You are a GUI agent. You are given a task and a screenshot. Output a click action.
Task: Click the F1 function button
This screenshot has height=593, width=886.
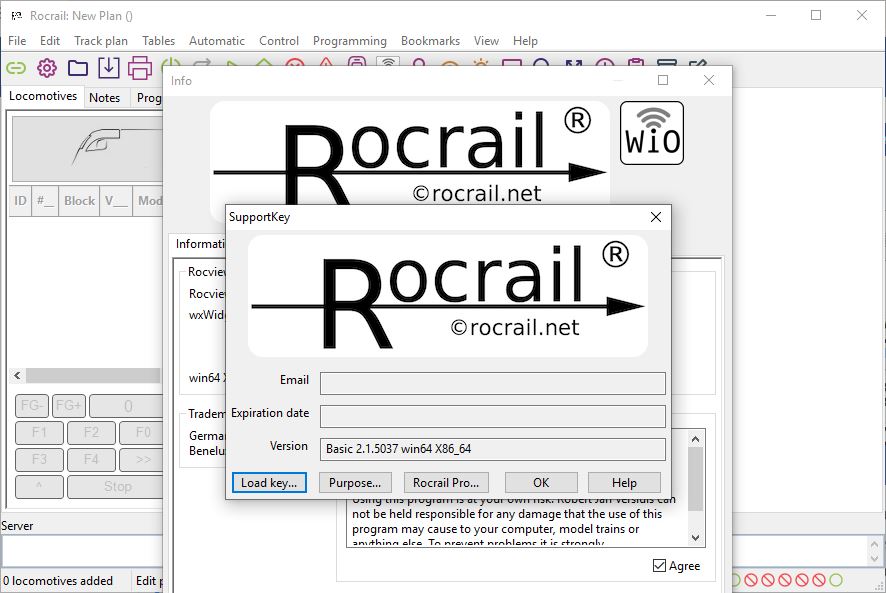[39, 432]
